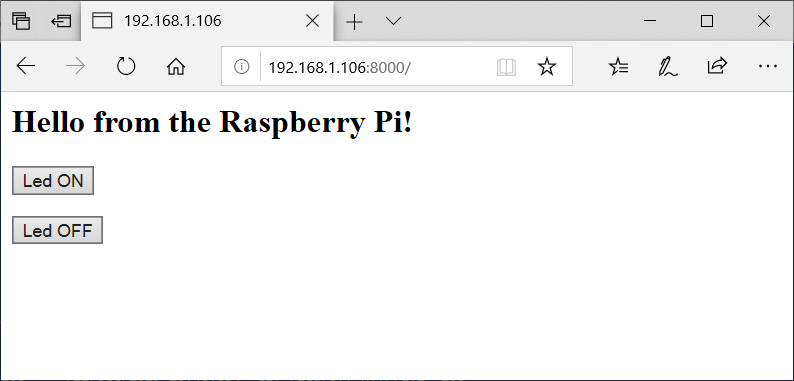Add this page to favorites

pos(547,66)
